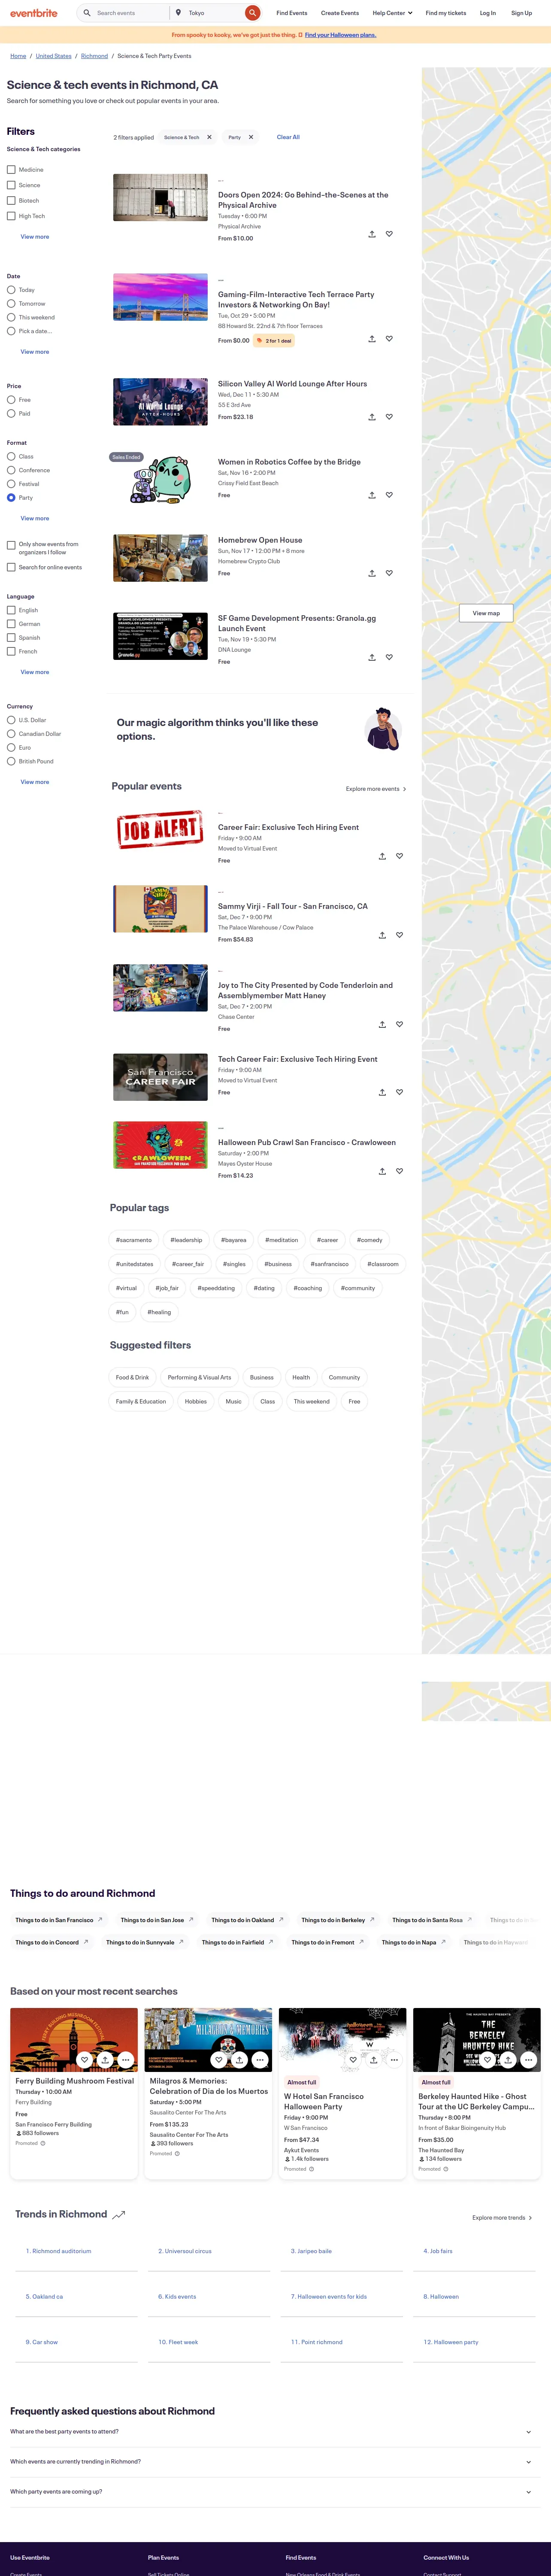Like Halloween Pub Crawl Crawloween event

pyautogui.click(x=399, y=1171)
